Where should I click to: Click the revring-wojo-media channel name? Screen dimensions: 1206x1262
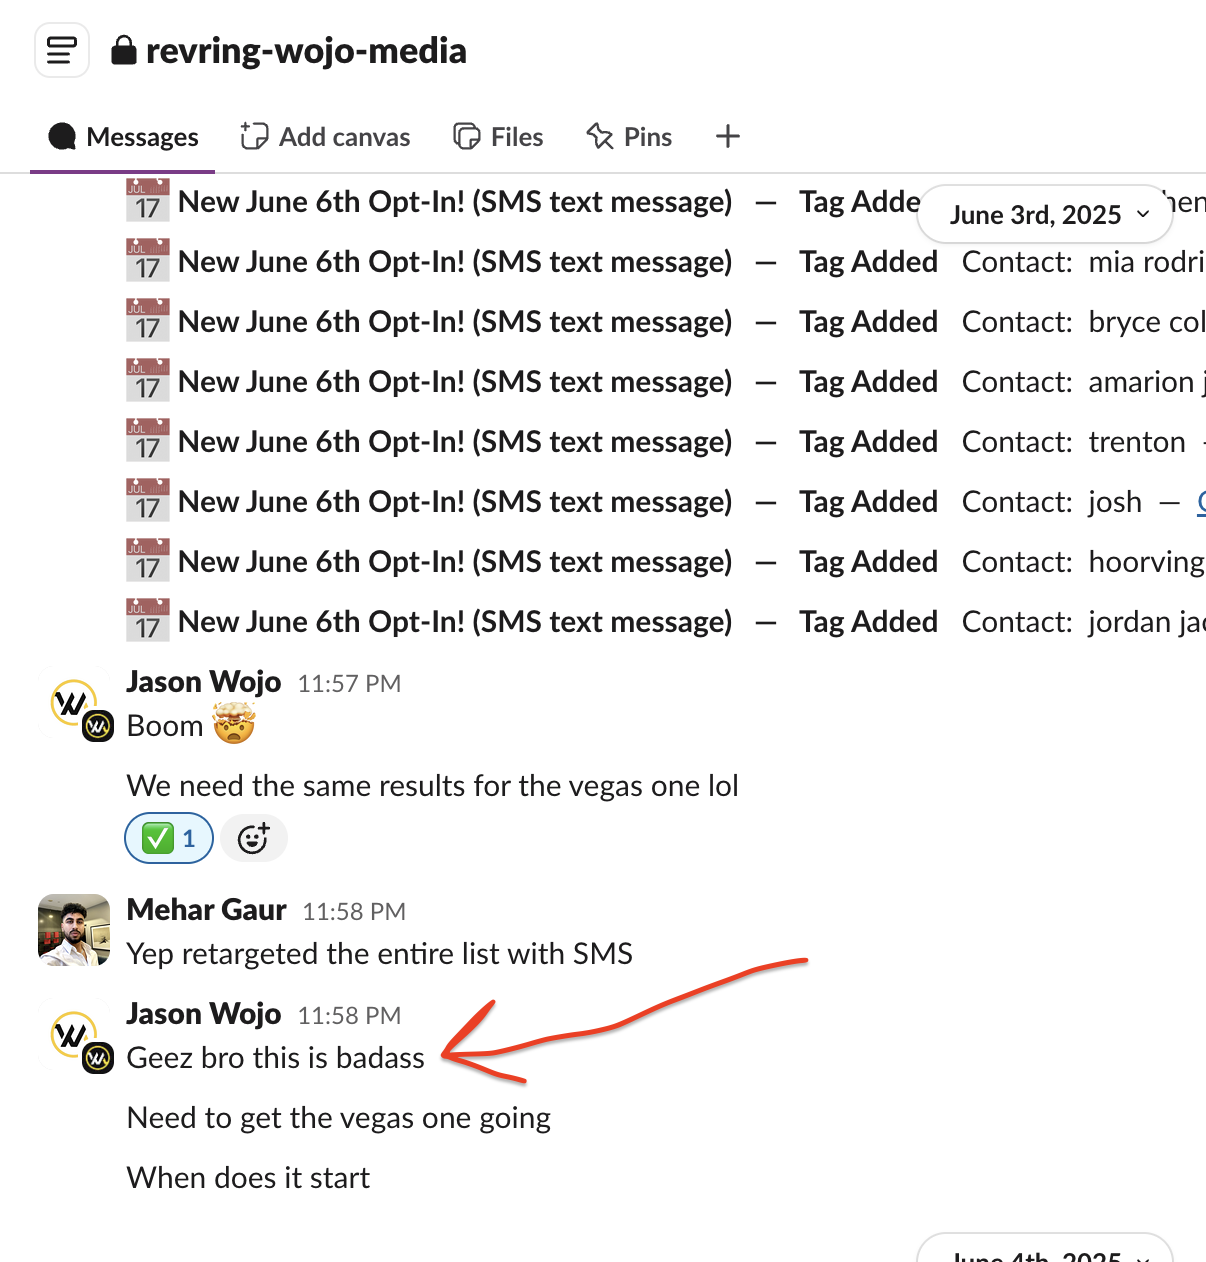pos(307,50)
